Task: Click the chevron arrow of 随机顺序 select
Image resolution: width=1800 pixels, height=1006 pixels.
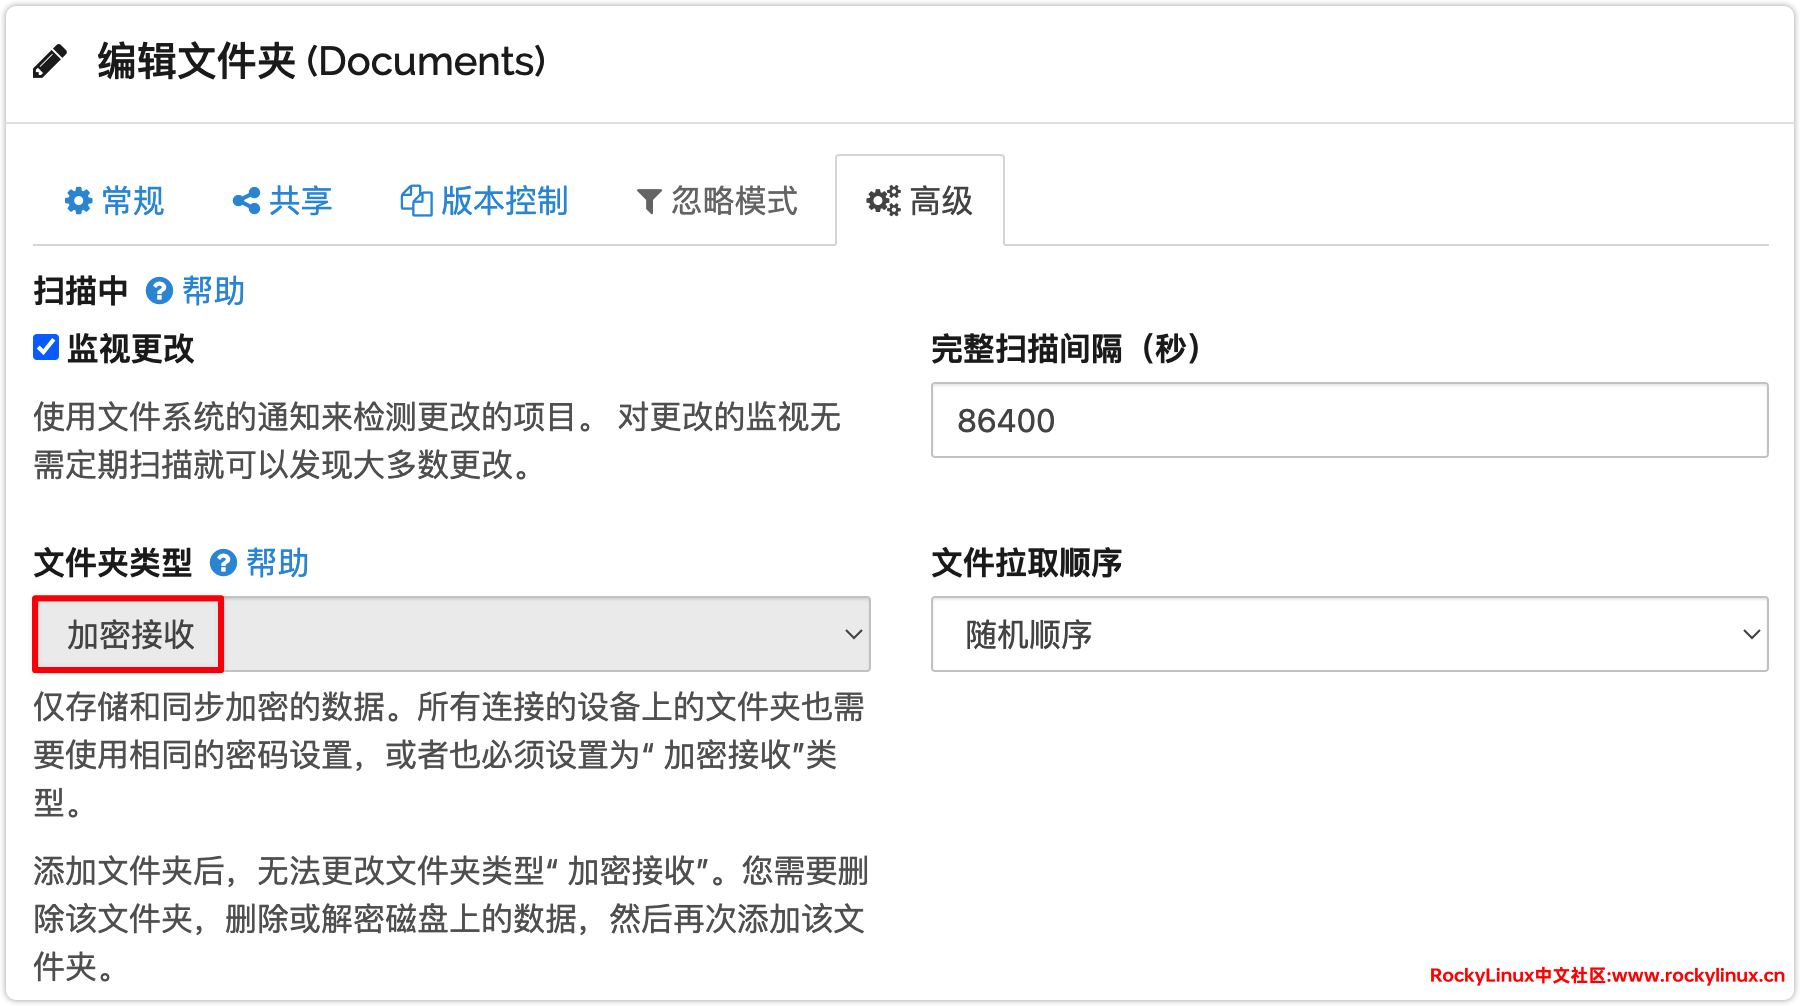Action: point(1751,634)
